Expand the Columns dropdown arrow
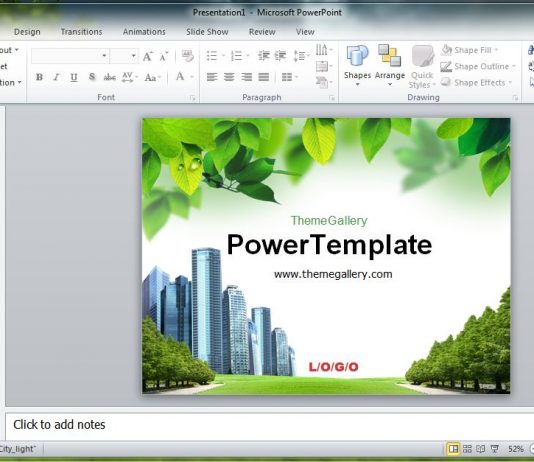This screenshot has height=462, width=534. 296,77
